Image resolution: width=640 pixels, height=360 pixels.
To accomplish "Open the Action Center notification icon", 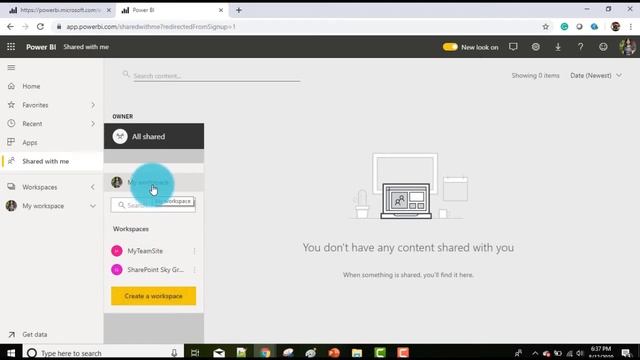I will point(627,353).
